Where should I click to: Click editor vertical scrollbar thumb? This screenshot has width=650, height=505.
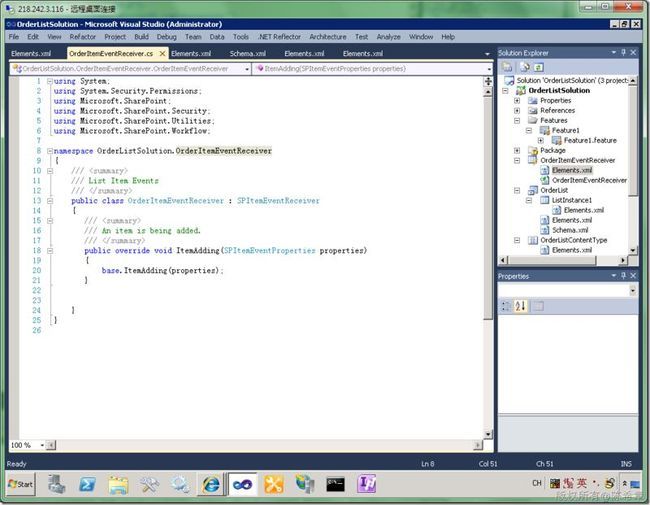(488, 208)
